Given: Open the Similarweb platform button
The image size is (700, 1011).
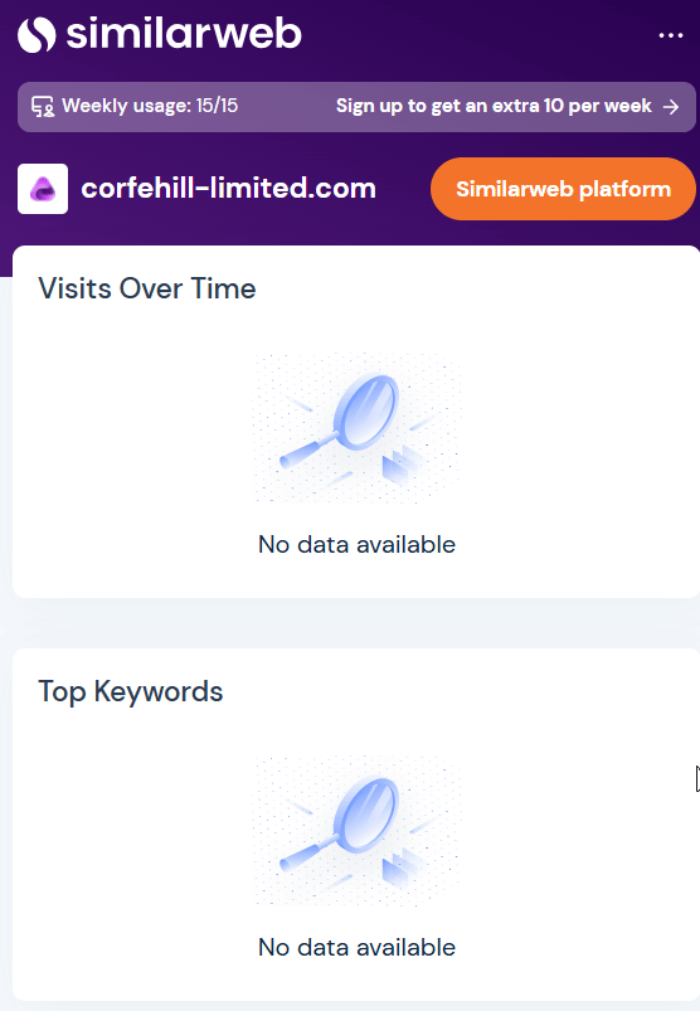Looking at the screenshot, I should tap(563, 189).
